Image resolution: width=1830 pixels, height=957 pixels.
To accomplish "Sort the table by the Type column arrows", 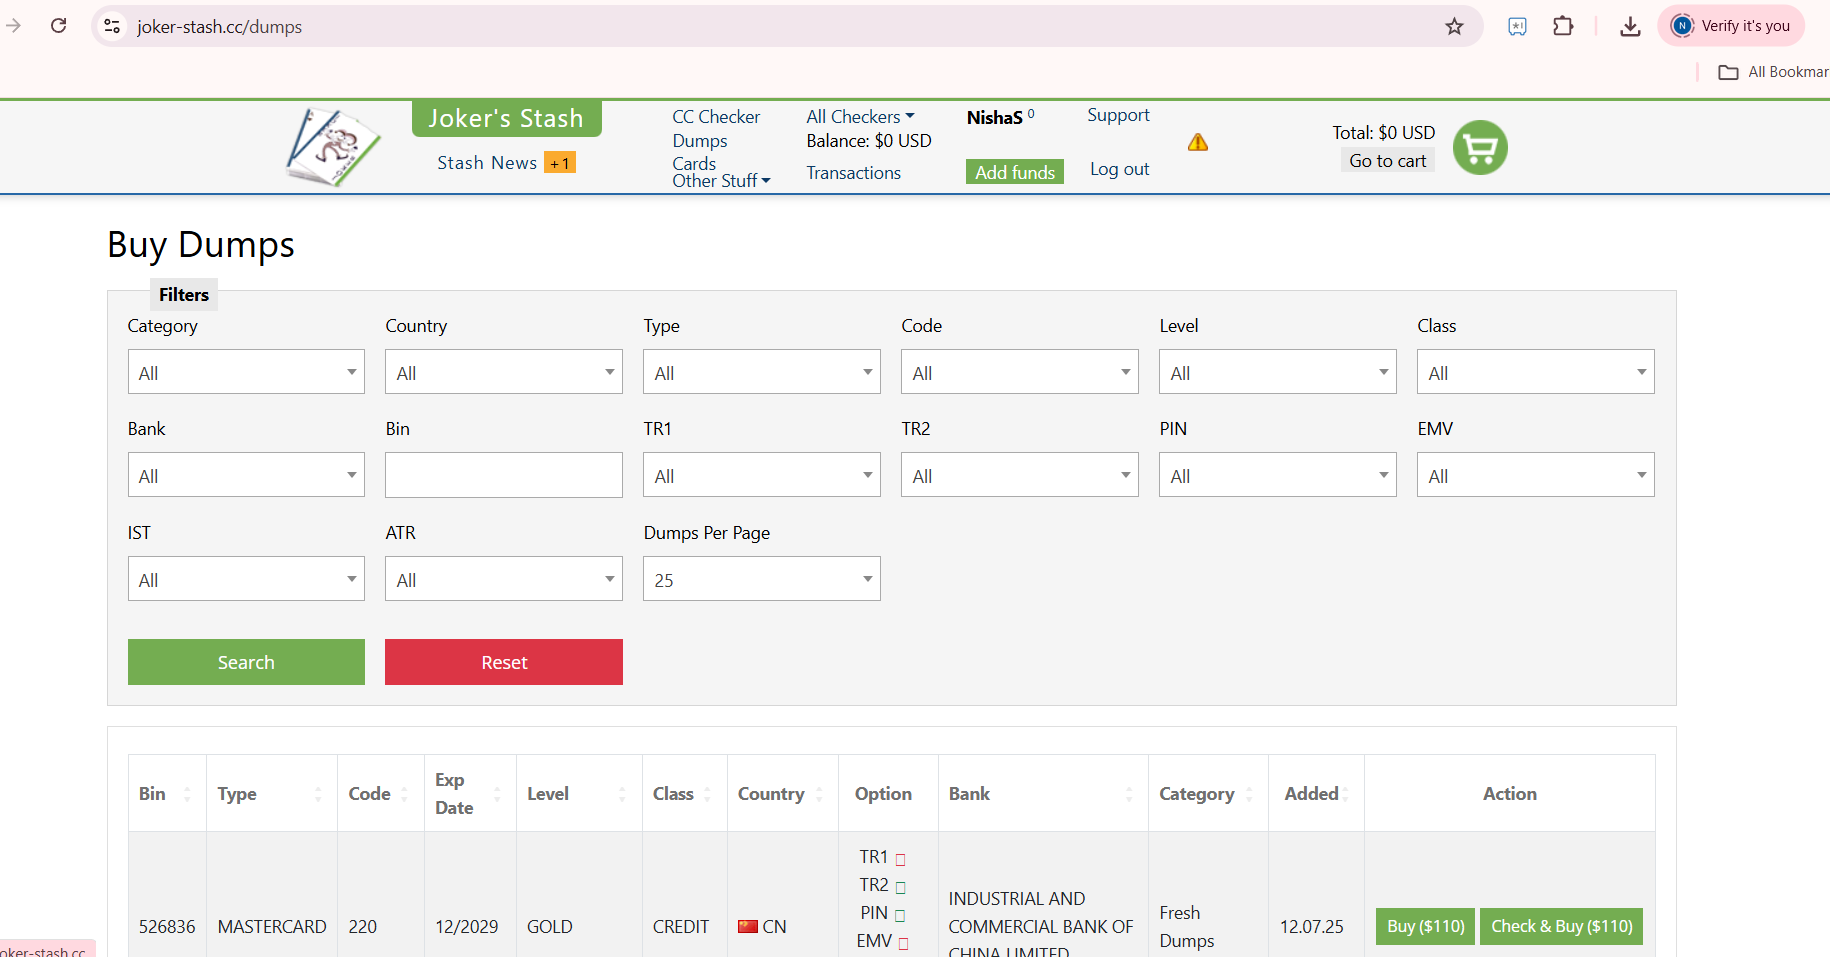I will pyautogui.click(x=318, y=794).
